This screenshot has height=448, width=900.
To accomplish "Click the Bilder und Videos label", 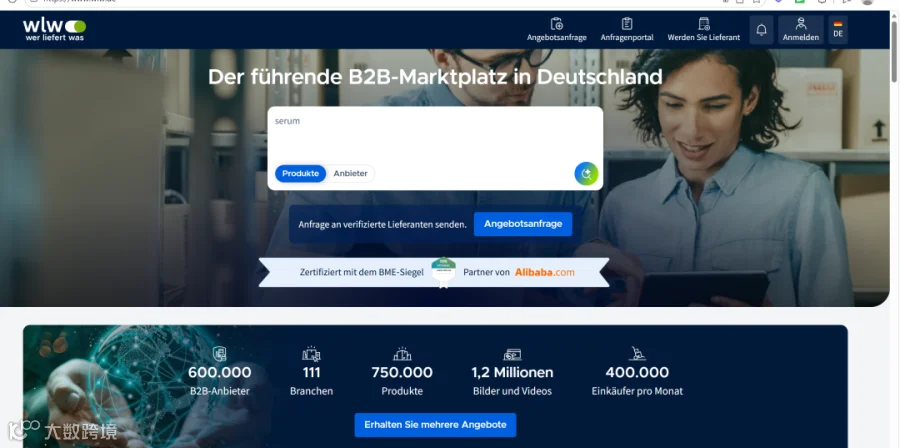I will point(512,392).
